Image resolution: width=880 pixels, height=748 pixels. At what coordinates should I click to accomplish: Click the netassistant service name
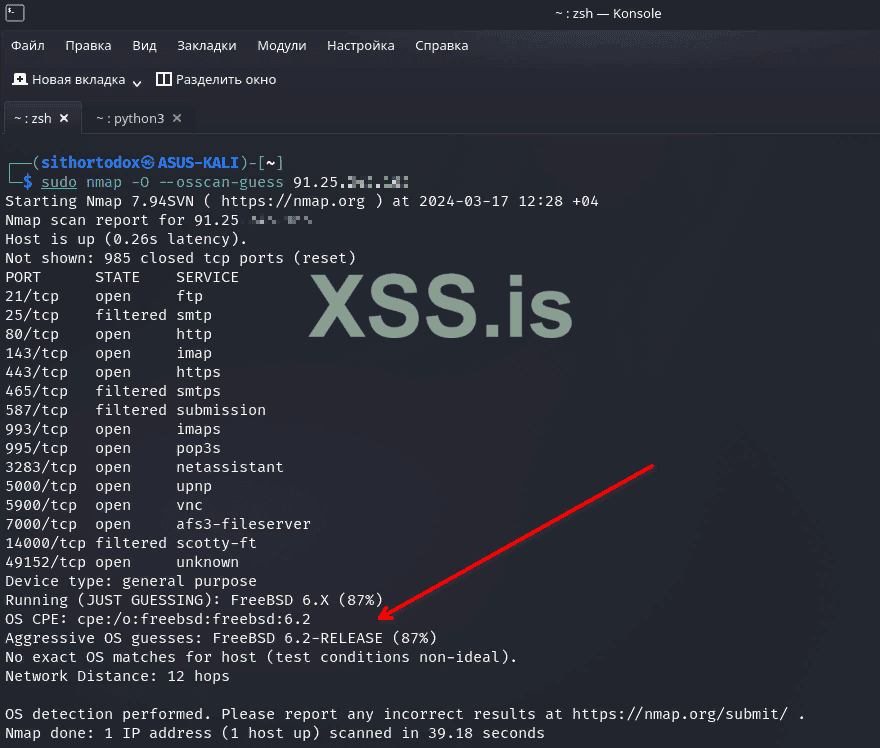[230, 467]
